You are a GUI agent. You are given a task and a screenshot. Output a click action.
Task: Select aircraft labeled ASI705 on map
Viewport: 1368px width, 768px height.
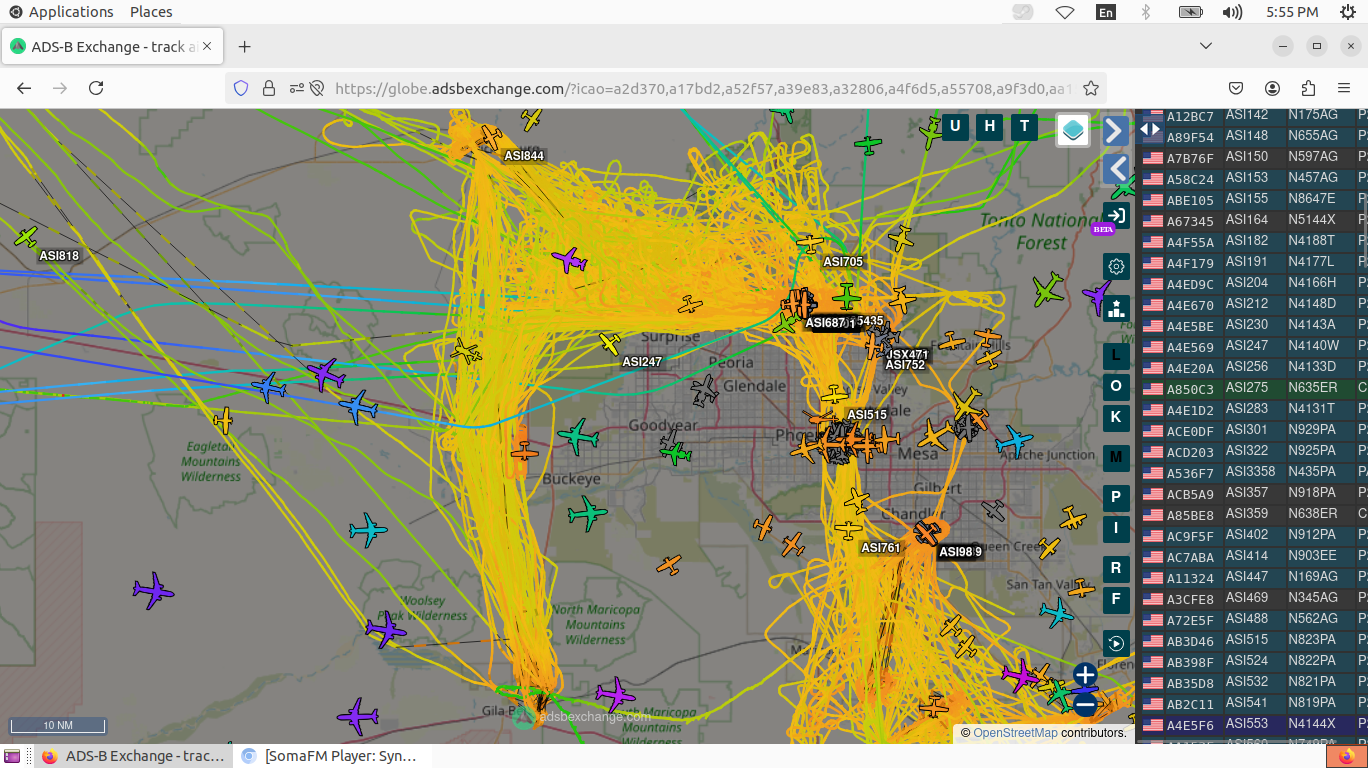tap(809, 243)
